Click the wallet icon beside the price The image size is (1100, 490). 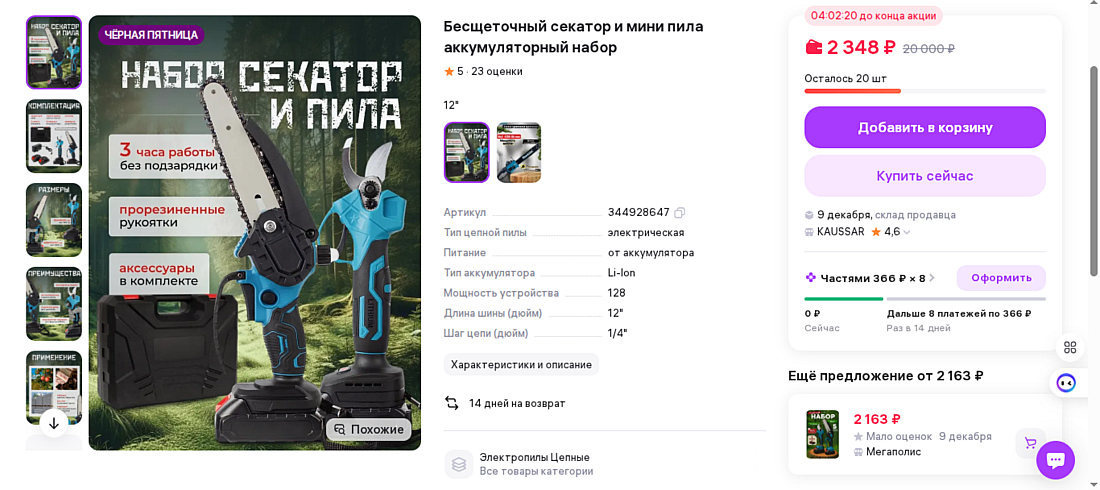click(x=814, y=48)
